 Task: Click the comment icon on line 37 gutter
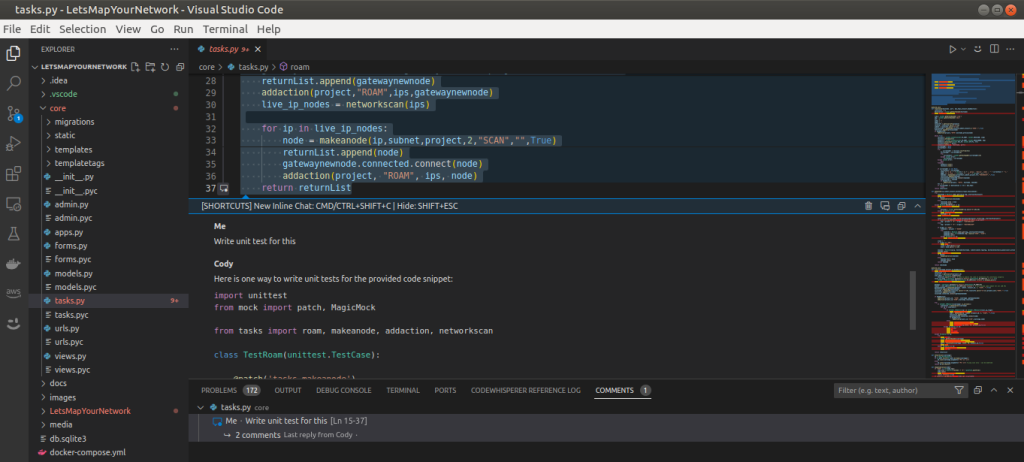tap(223, 188)
